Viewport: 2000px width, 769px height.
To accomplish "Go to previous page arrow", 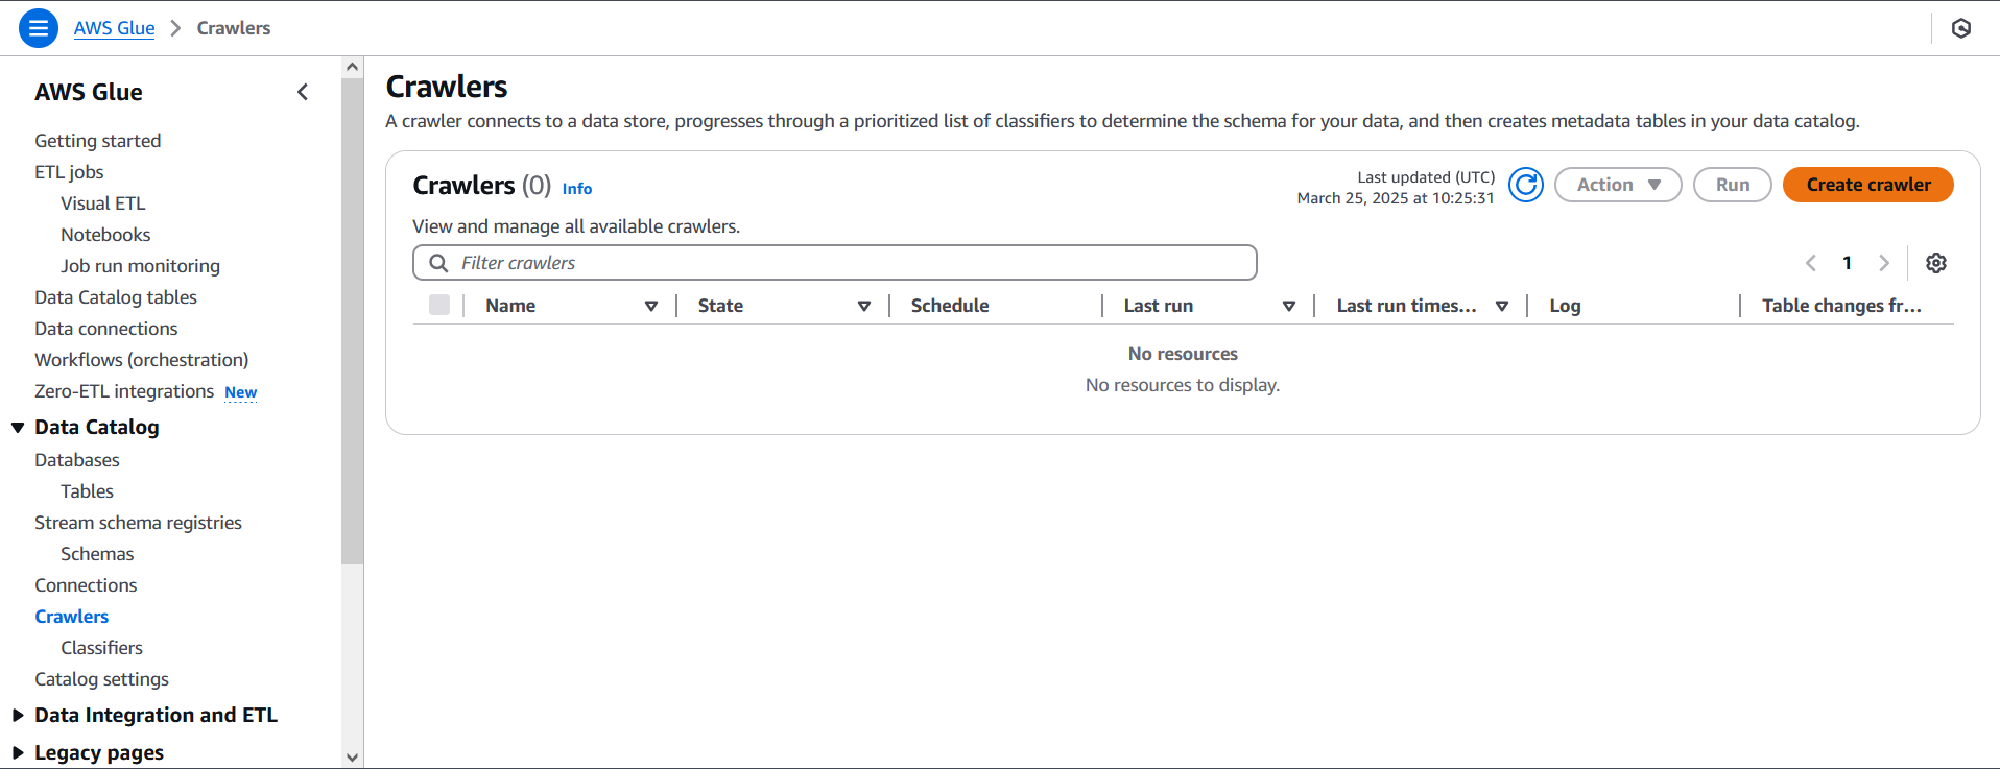I will click(1810, 263).
